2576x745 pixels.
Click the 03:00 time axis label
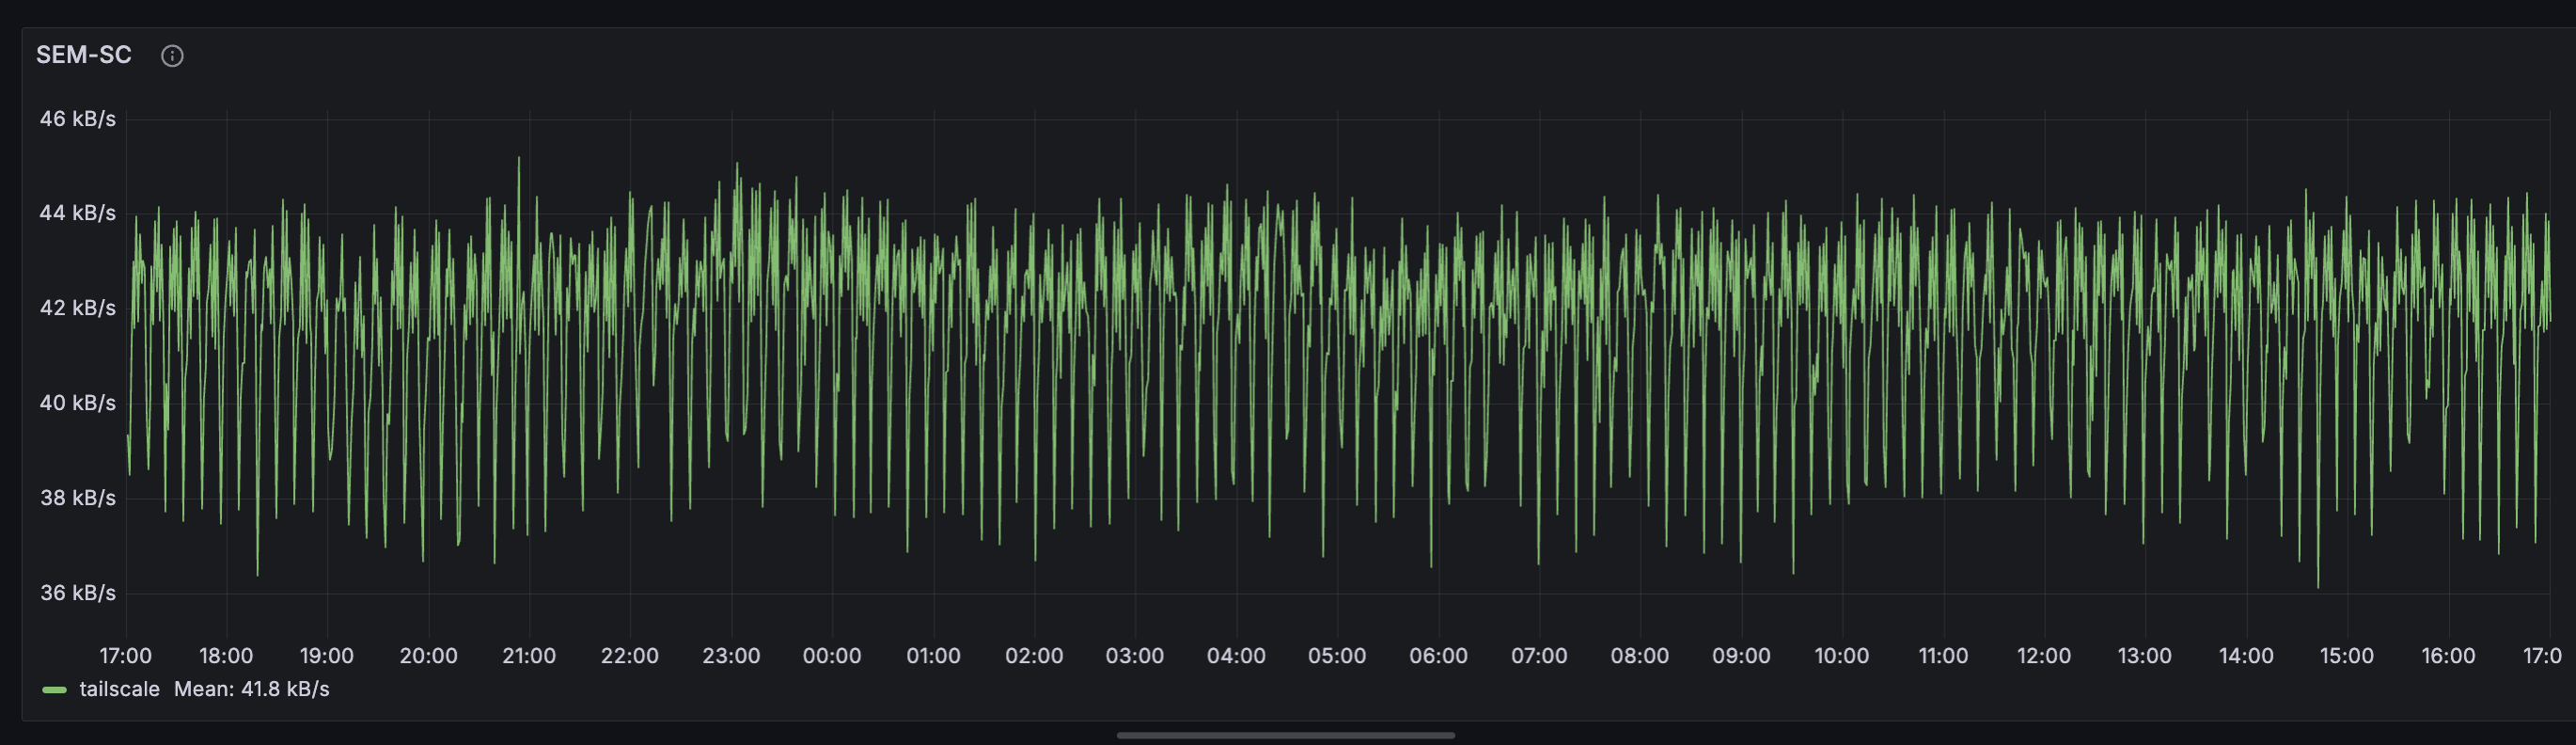1135,656
